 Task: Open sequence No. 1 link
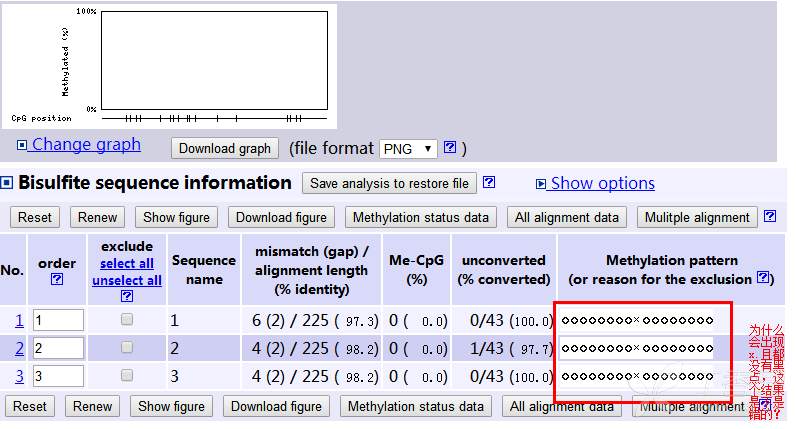[19, 320]
